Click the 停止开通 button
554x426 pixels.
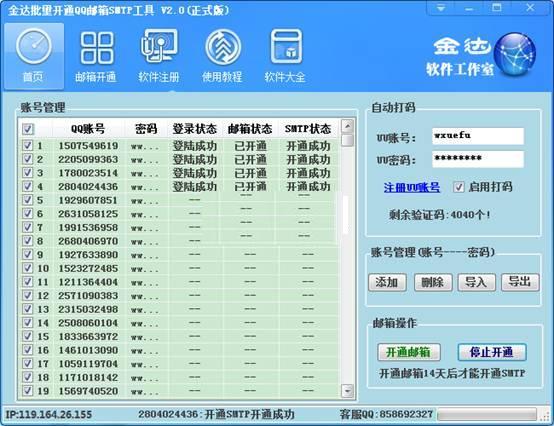click(x=492, y=352)
